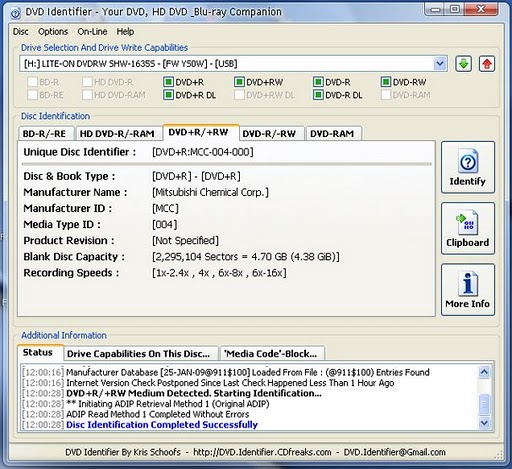The height and width of the screenshot is (469, 512).
Task: Switch to the DVD-R/-RW tab
Action: pos(271,133)
